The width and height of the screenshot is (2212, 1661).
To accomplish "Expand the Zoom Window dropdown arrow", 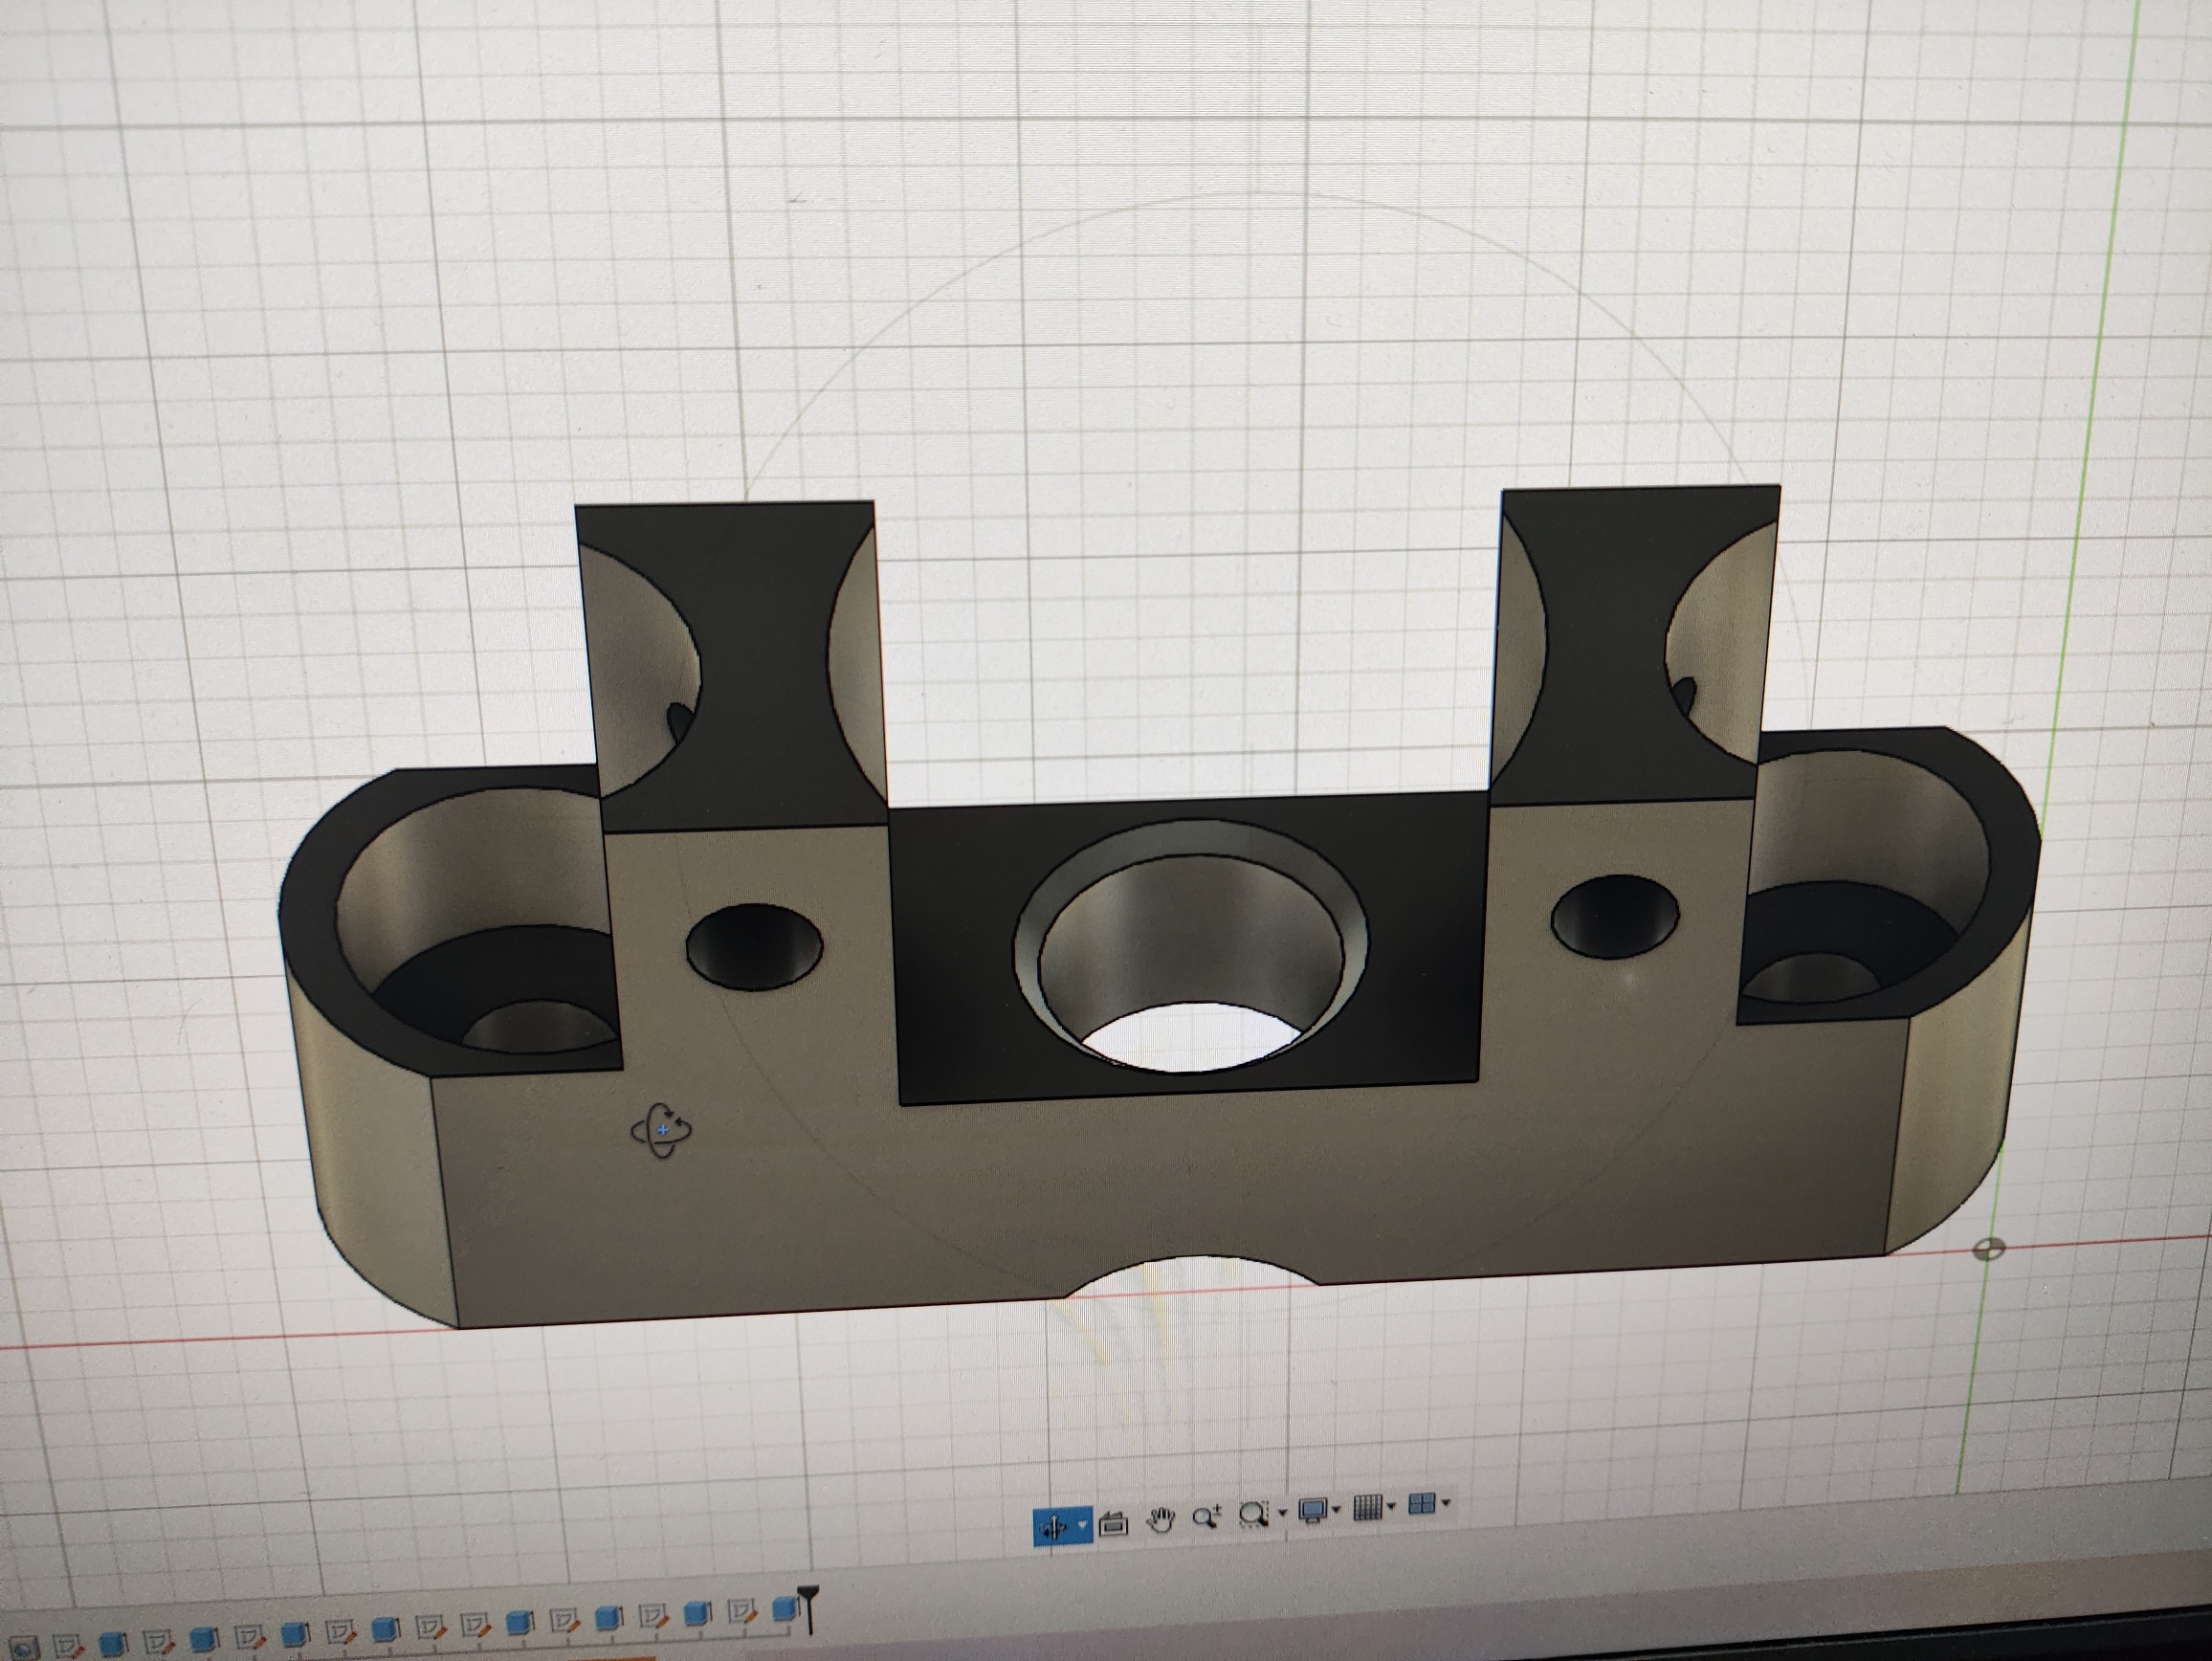I will pyautogui.click(x=1282, y=1513).
